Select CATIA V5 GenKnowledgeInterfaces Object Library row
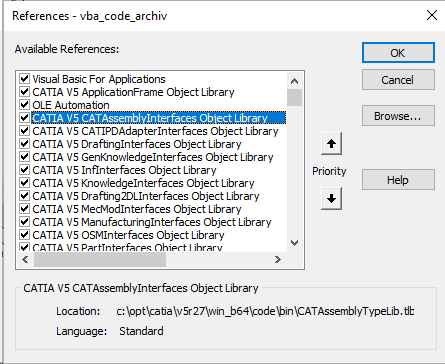Viewport: 445px width, 364px height. pyautogui.click(x=153, y=157)
